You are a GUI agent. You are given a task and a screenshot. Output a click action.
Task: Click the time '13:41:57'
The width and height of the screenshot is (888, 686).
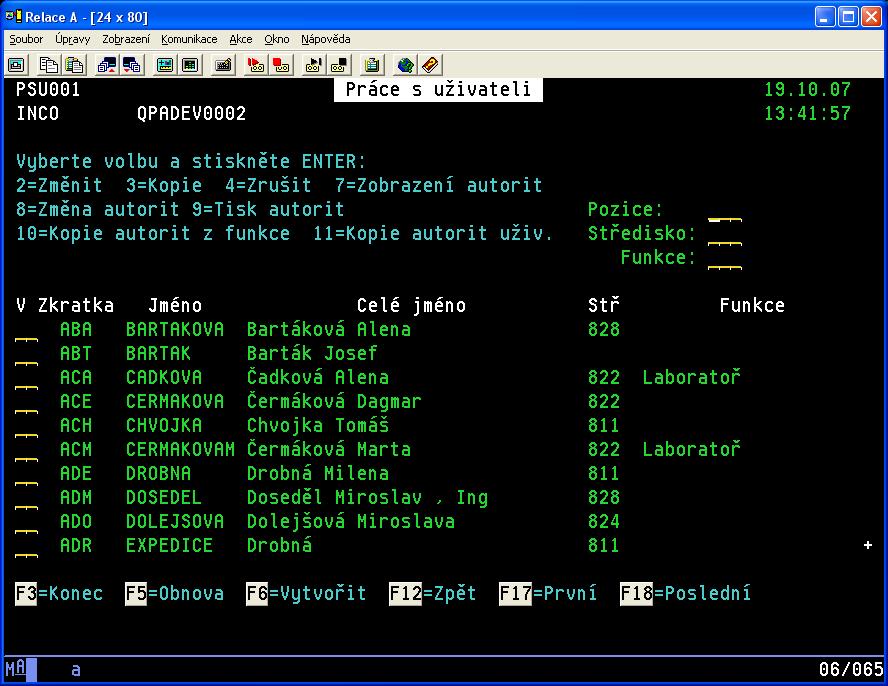808,113
